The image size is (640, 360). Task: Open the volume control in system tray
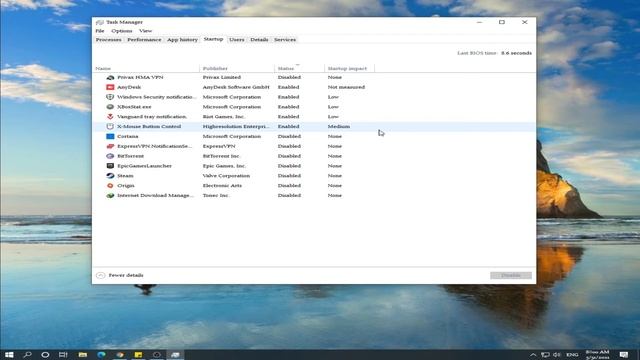pos(556,355)
